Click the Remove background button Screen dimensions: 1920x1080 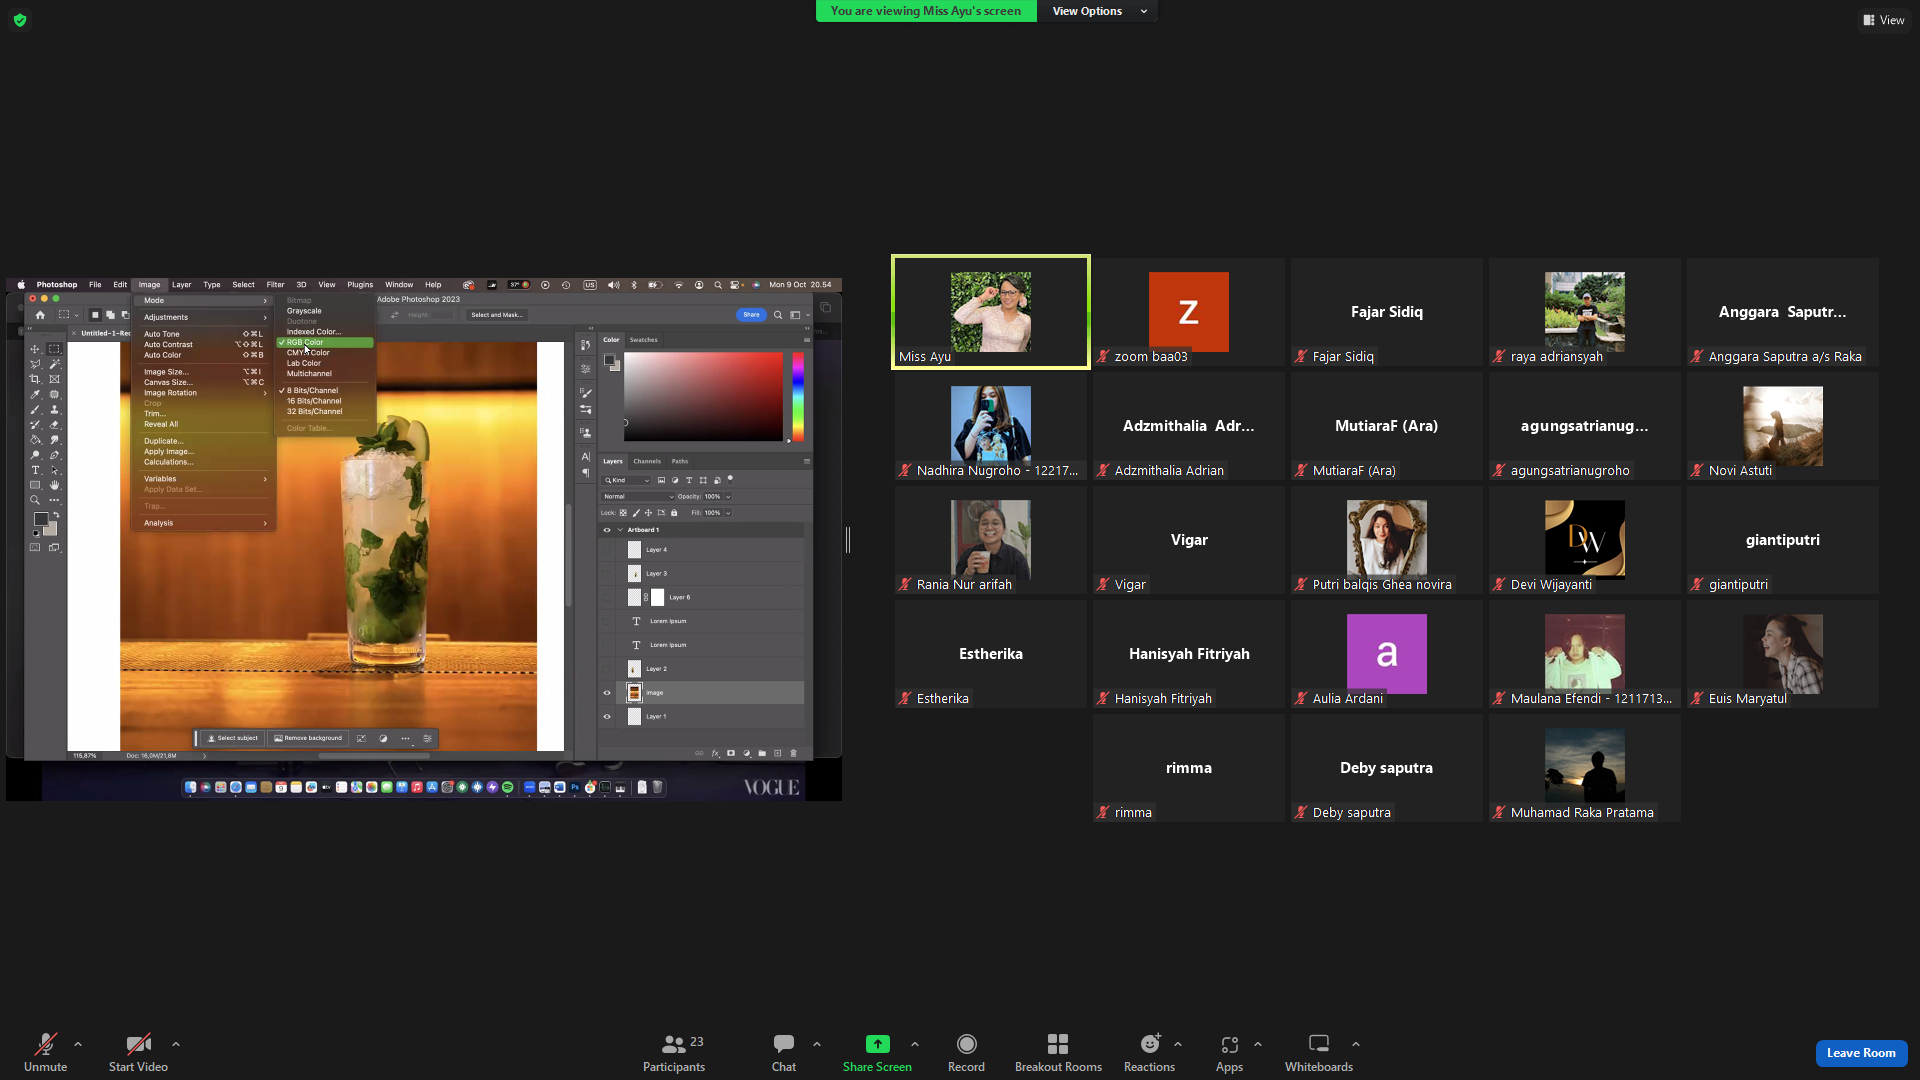308,738
